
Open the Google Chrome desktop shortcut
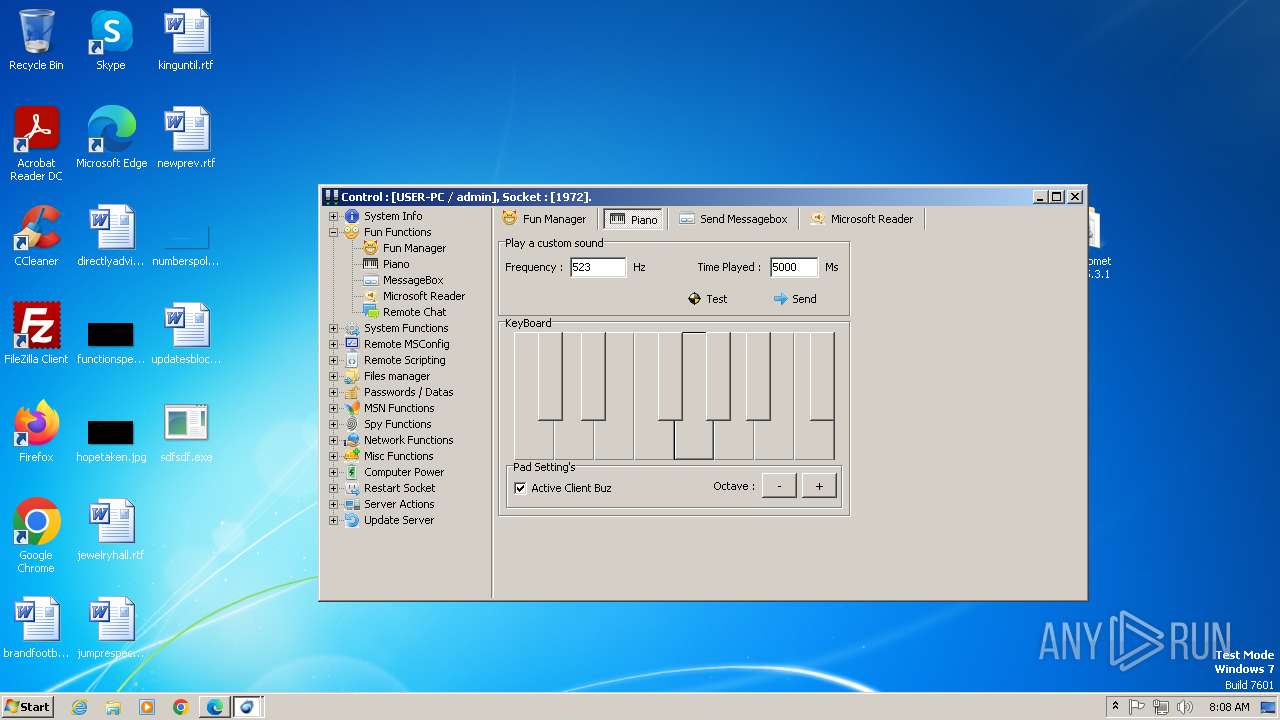(x=36, y=536)
